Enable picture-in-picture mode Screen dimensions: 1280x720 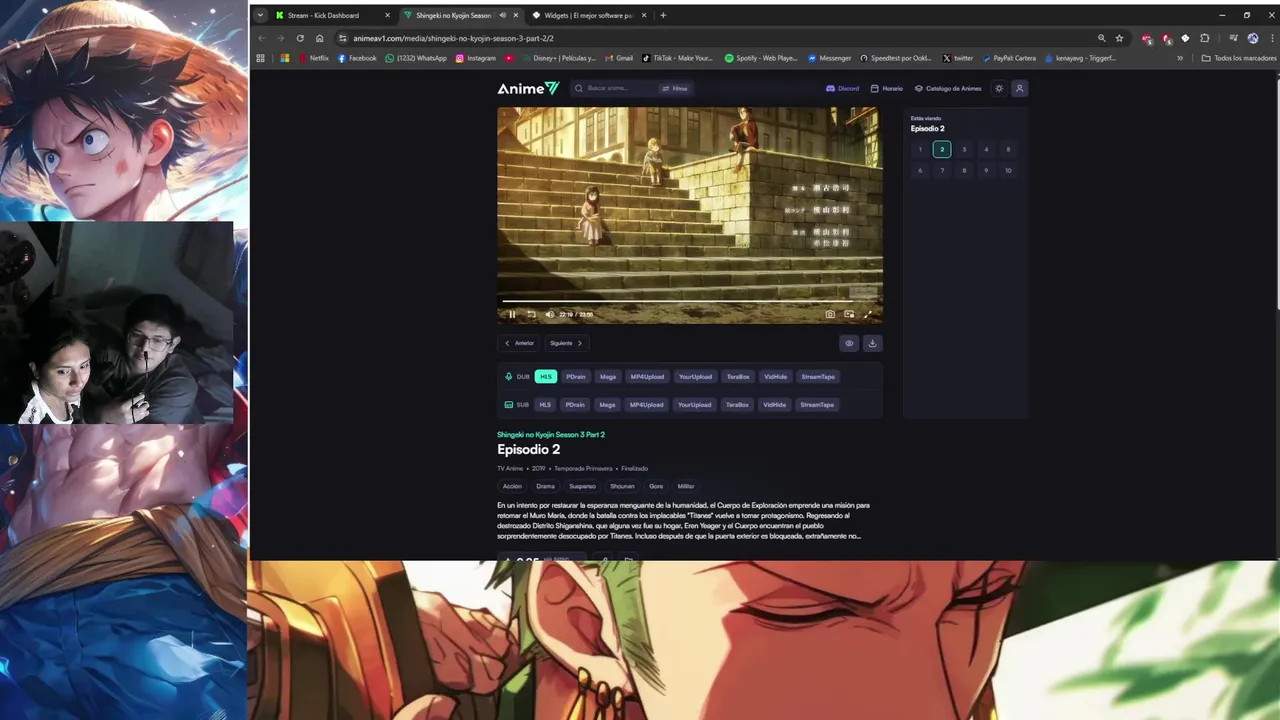(849, 314)
